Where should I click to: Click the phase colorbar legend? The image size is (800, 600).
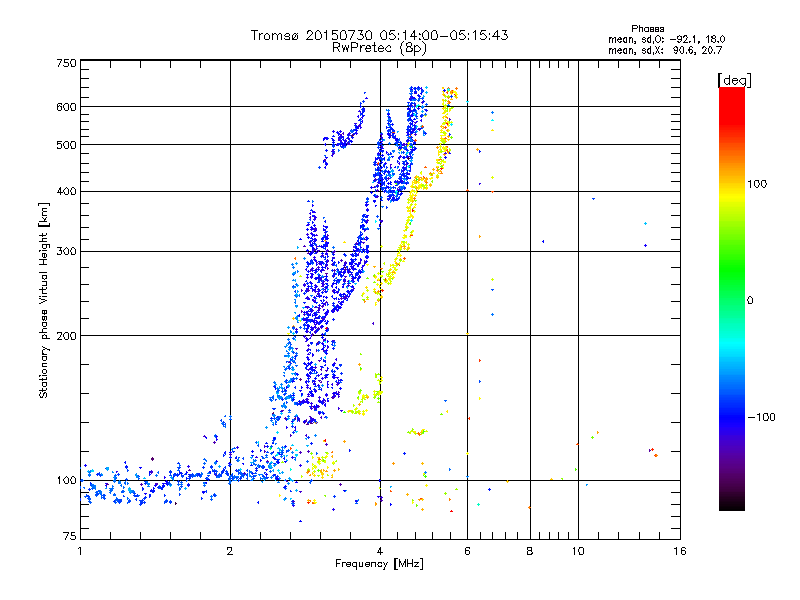pyautogui.click(x=732, y=299)
